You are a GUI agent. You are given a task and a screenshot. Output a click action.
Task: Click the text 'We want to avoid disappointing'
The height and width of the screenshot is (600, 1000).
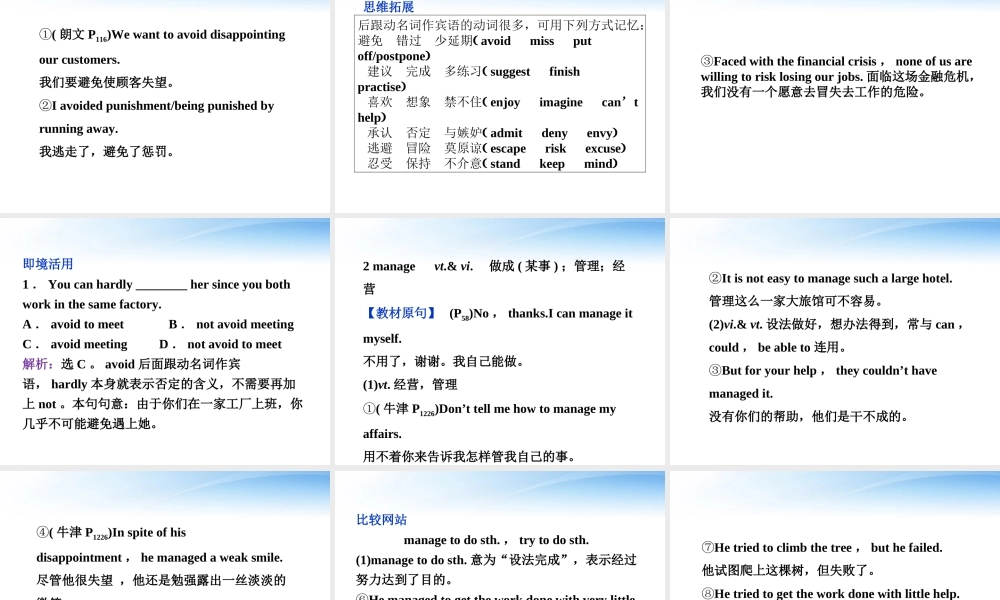point(198,34)
